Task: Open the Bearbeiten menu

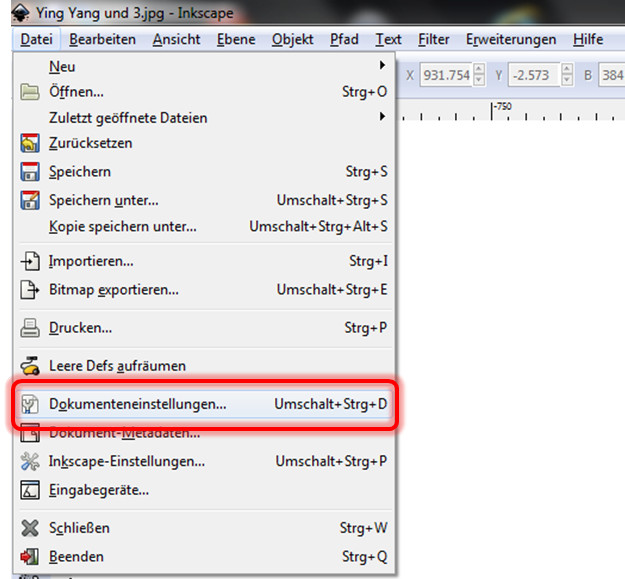Action: (102, 39)
